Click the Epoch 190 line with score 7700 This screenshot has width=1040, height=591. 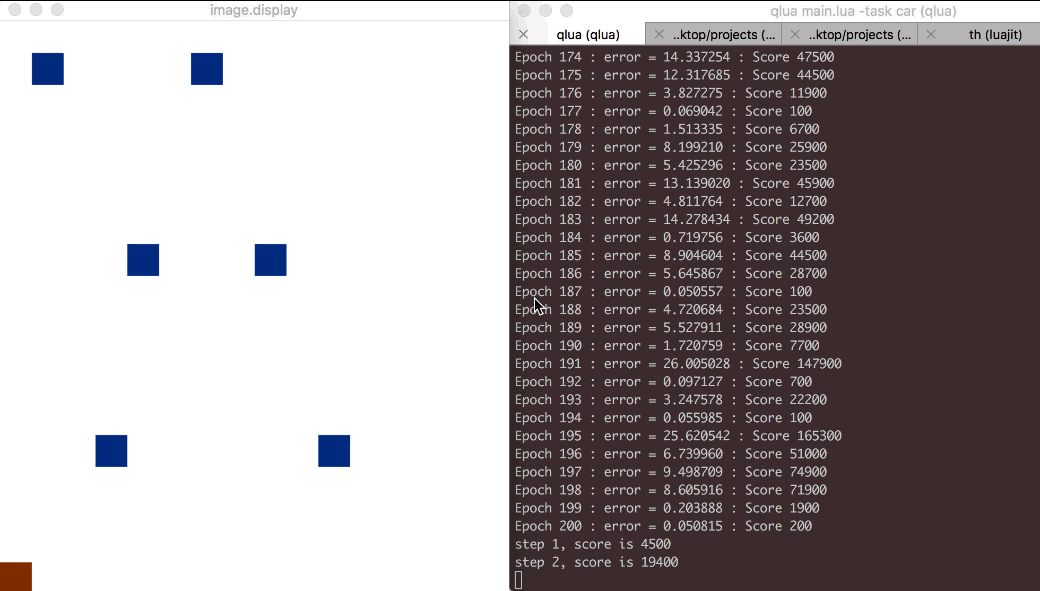tap(667, 346)
